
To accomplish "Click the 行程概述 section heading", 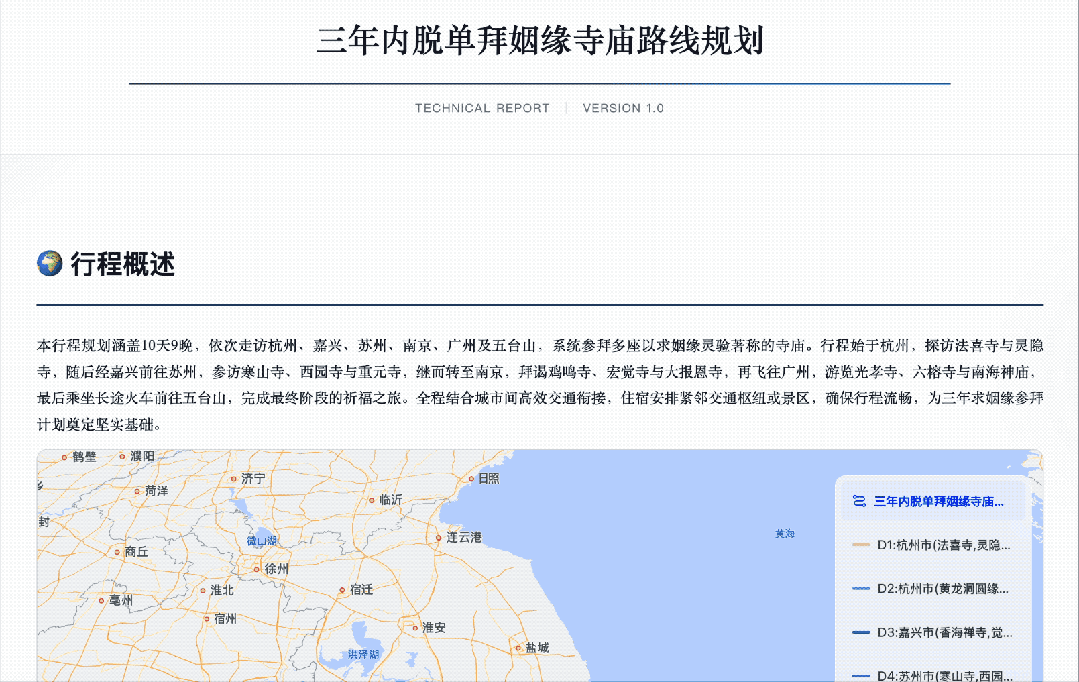I will (x=122, y=264).
